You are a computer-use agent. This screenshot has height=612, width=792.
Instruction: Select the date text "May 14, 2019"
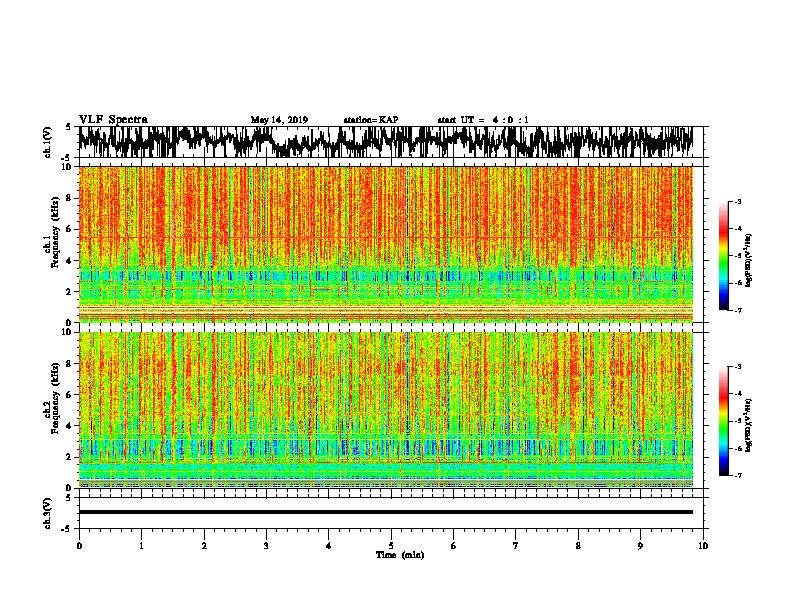[x=279, y=120]
